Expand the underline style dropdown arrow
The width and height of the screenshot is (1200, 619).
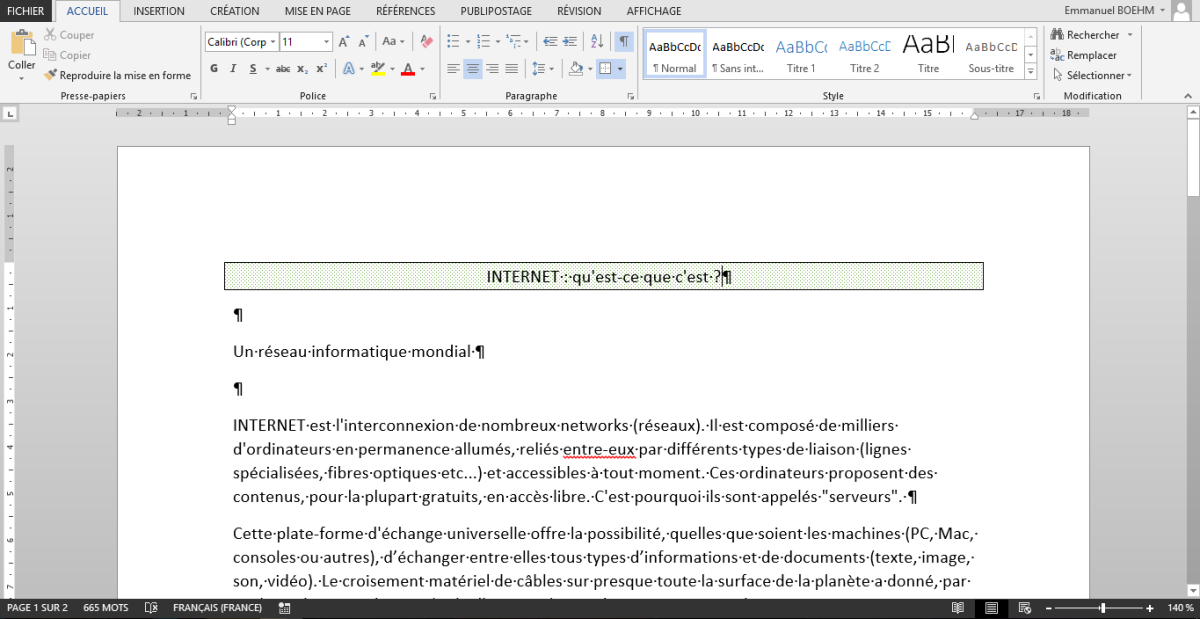[266, 69]
